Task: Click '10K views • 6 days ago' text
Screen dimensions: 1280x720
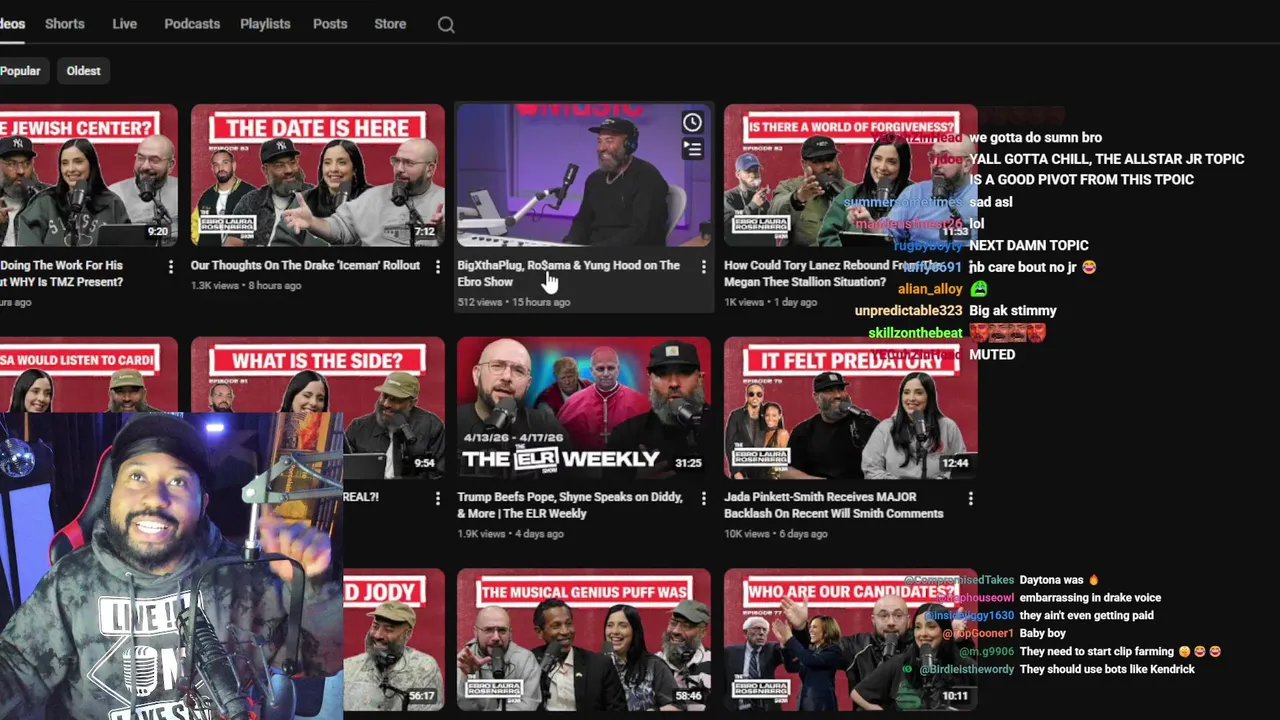Action: pos(775,534)
